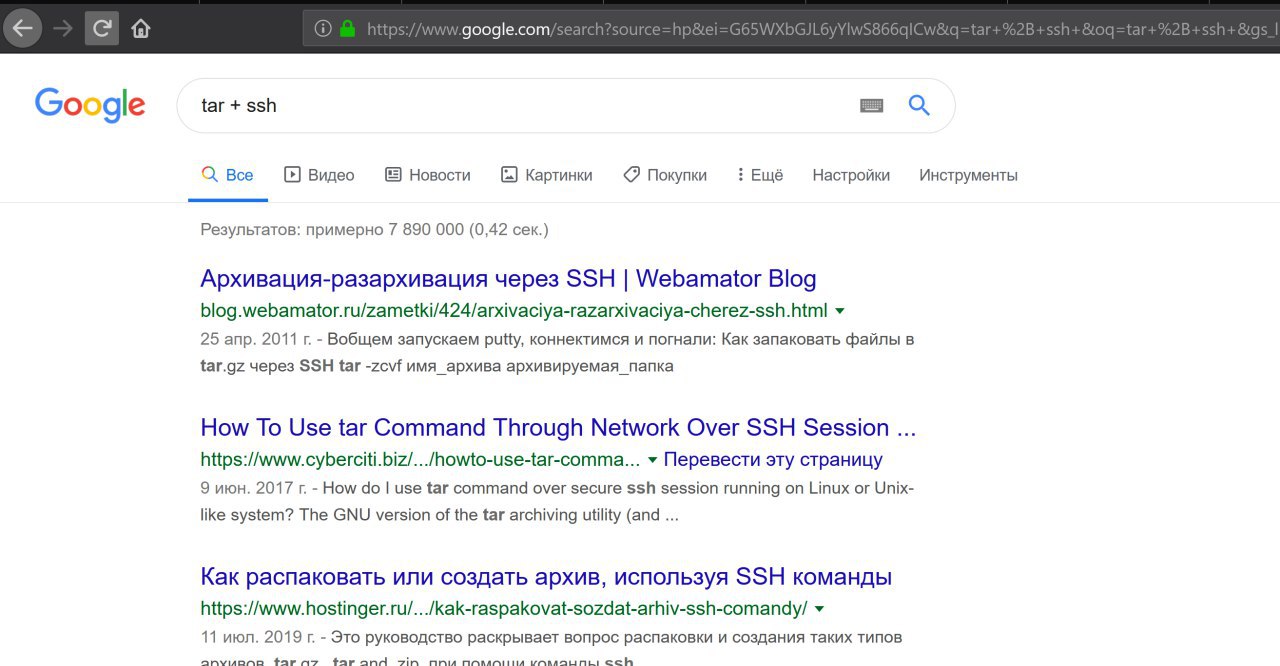Switch to the 'Новости' tab

point(427,175)
